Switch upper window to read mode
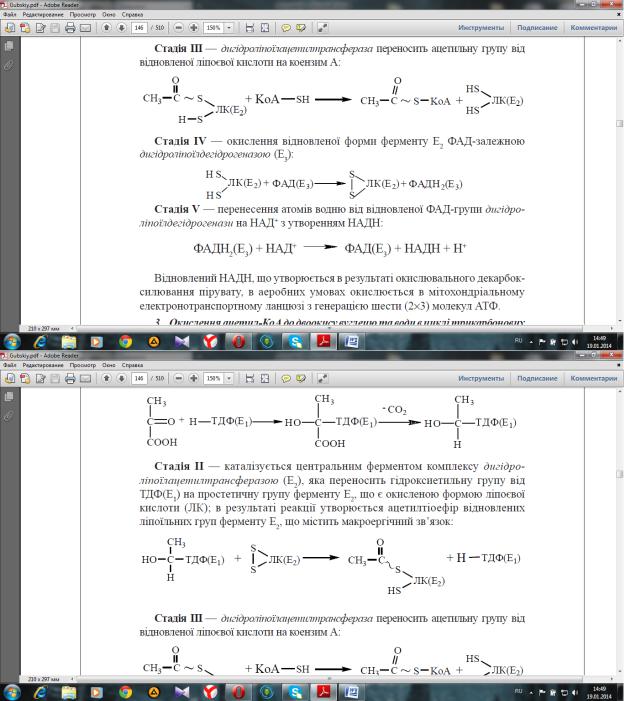 (x=322, y=28)
